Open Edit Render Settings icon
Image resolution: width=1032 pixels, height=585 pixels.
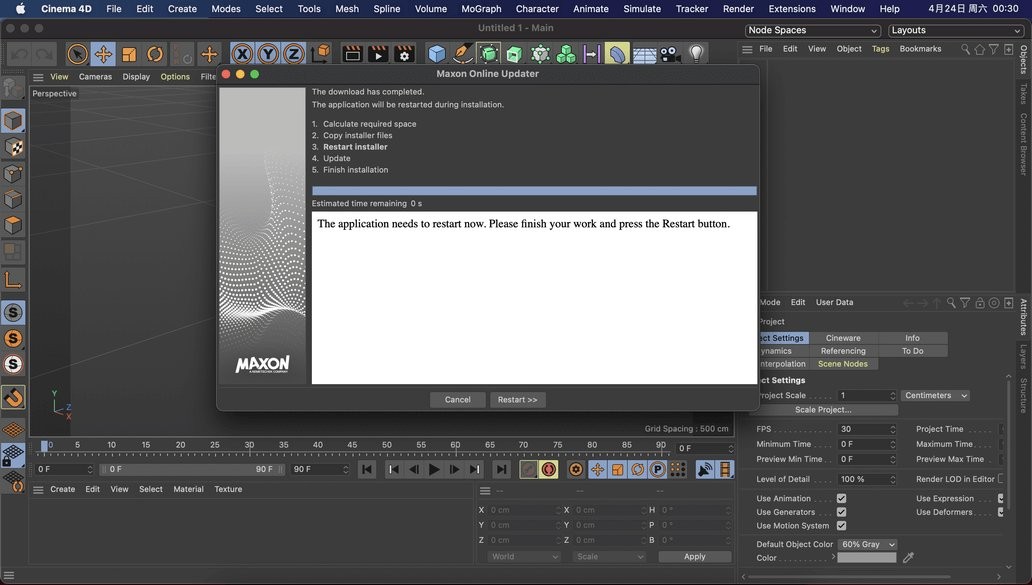click(404, 54)
